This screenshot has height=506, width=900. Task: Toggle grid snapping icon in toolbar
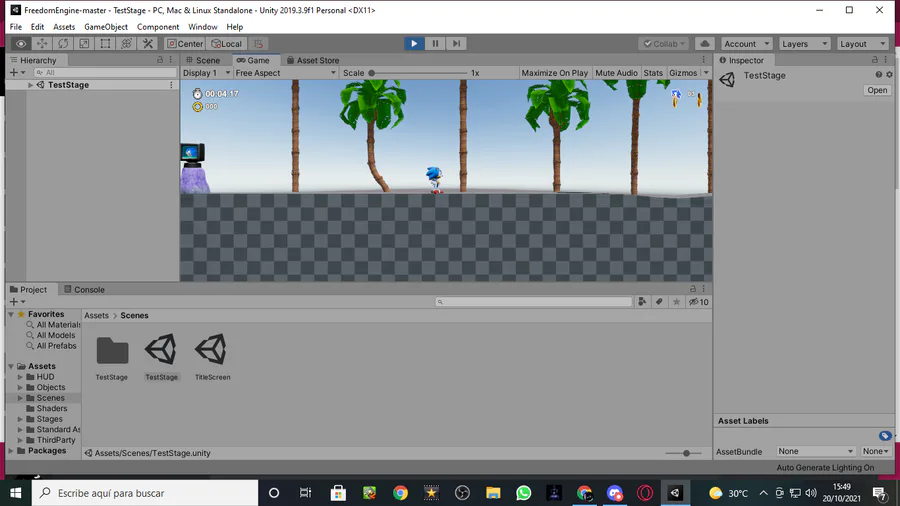(x=258, y=44)
